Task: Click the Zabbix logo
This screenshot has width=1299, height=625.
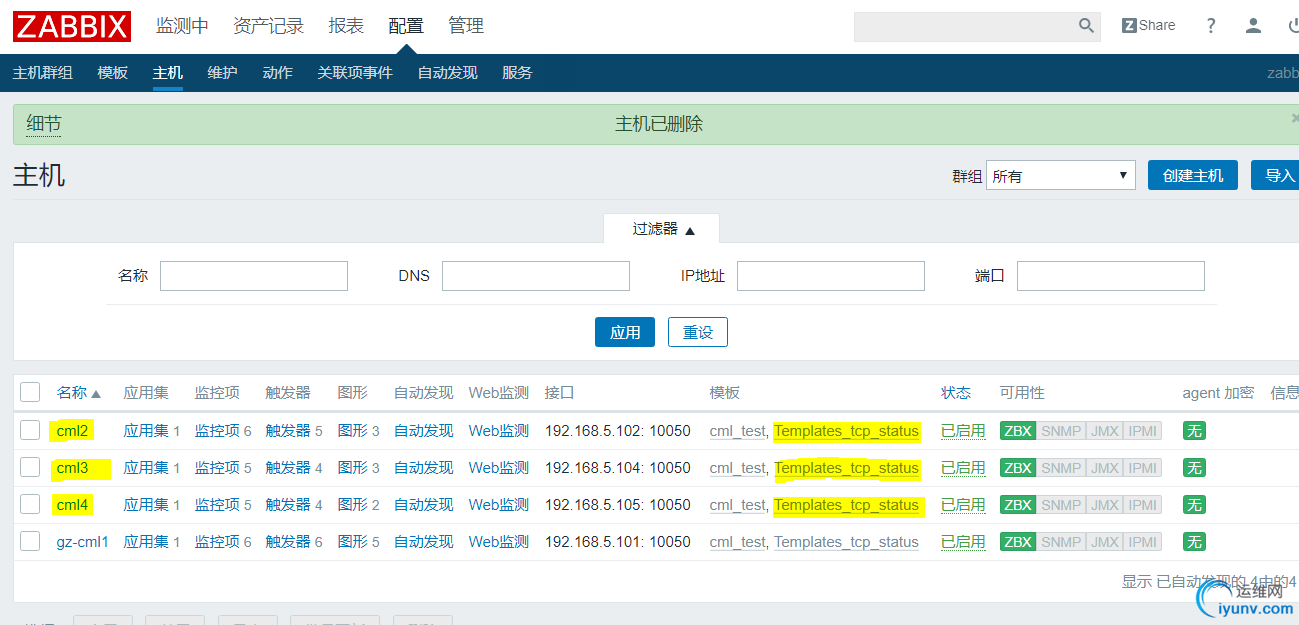Action: pos(71,26)
